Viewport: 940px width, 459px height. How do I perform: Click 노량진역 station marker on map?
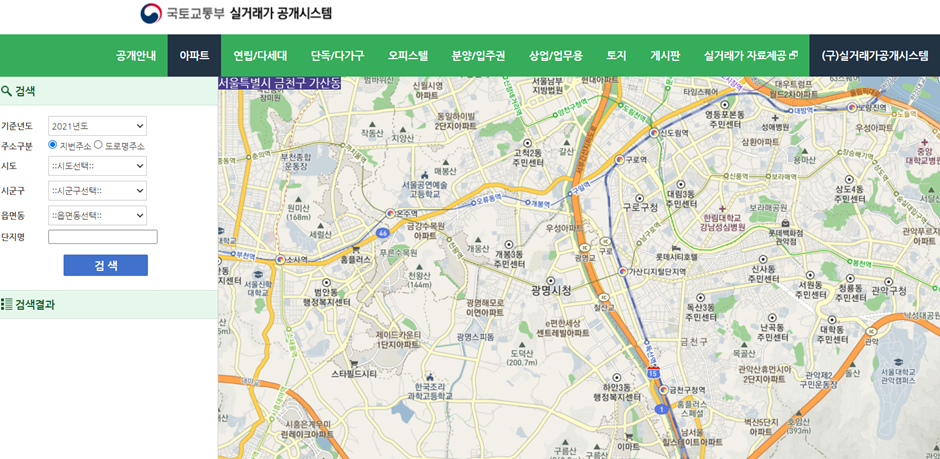[x=851, y=107]
